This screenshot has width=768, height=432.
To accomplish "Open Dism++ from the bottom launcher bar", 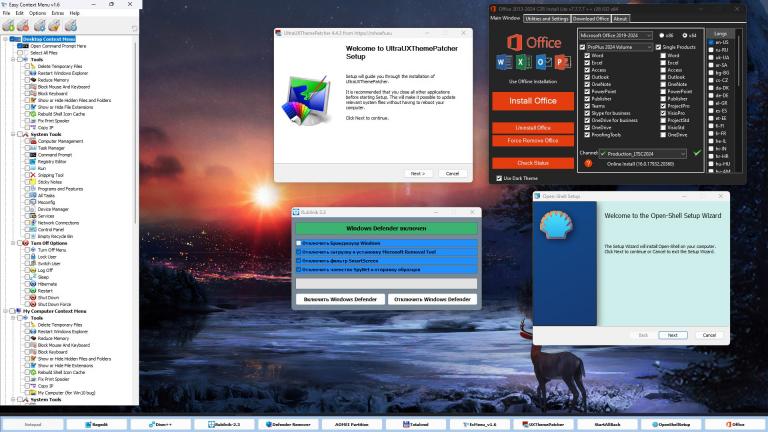I will pos(161,424).
